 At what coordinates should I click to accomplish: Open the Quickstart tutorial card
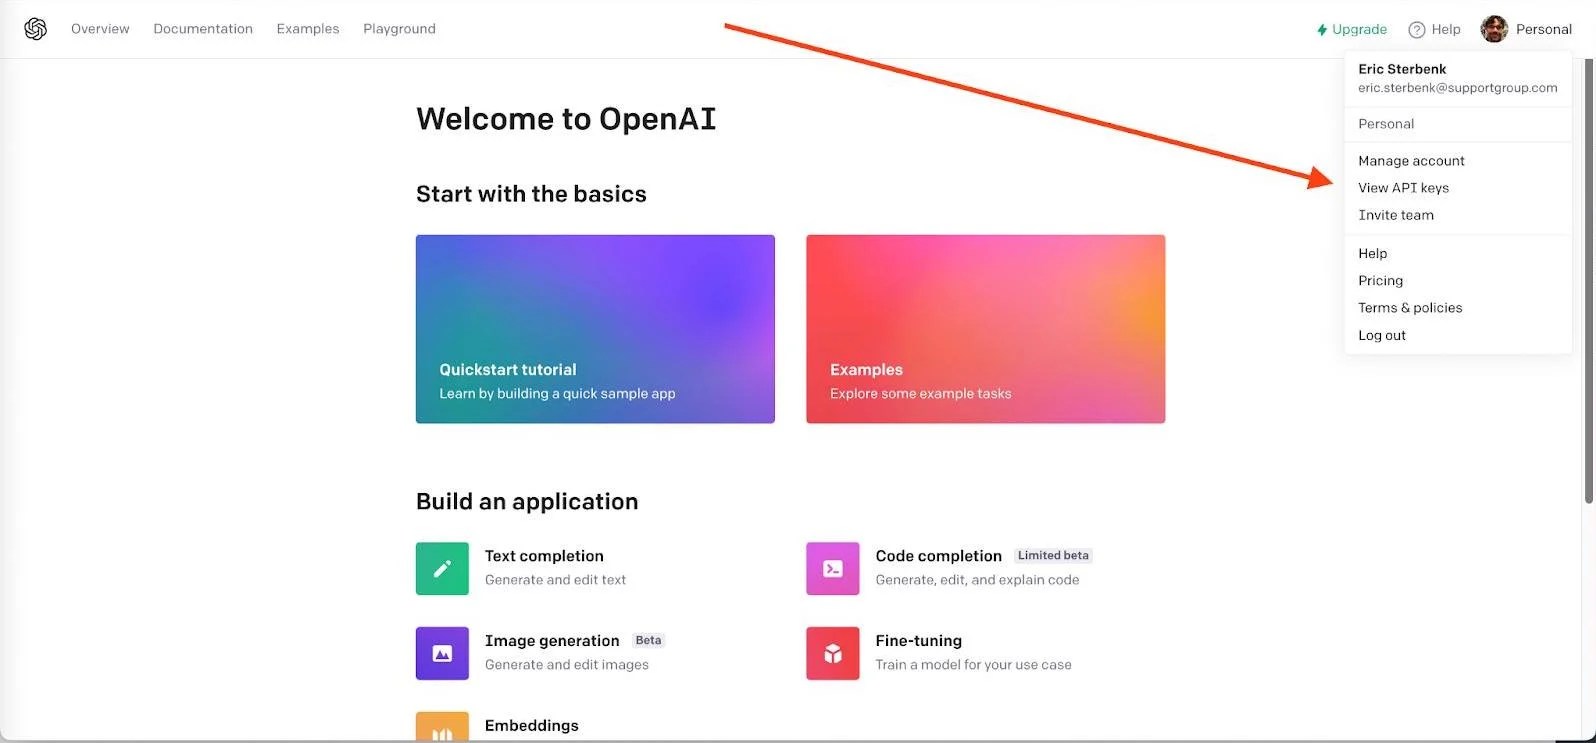click(x=595, y=329)
